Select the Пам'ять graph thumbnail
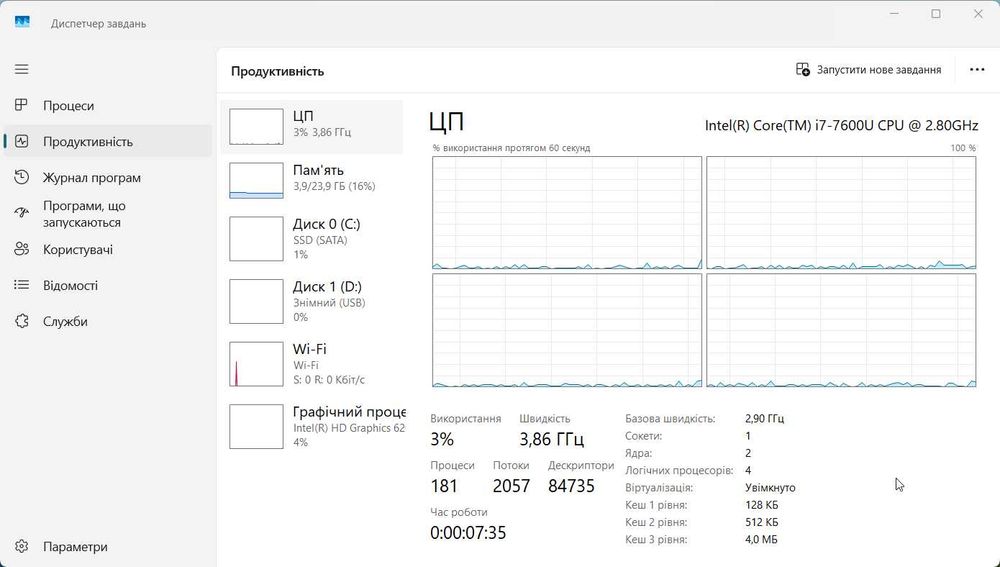Viewport: 1000px width, 567px height. 256,180
